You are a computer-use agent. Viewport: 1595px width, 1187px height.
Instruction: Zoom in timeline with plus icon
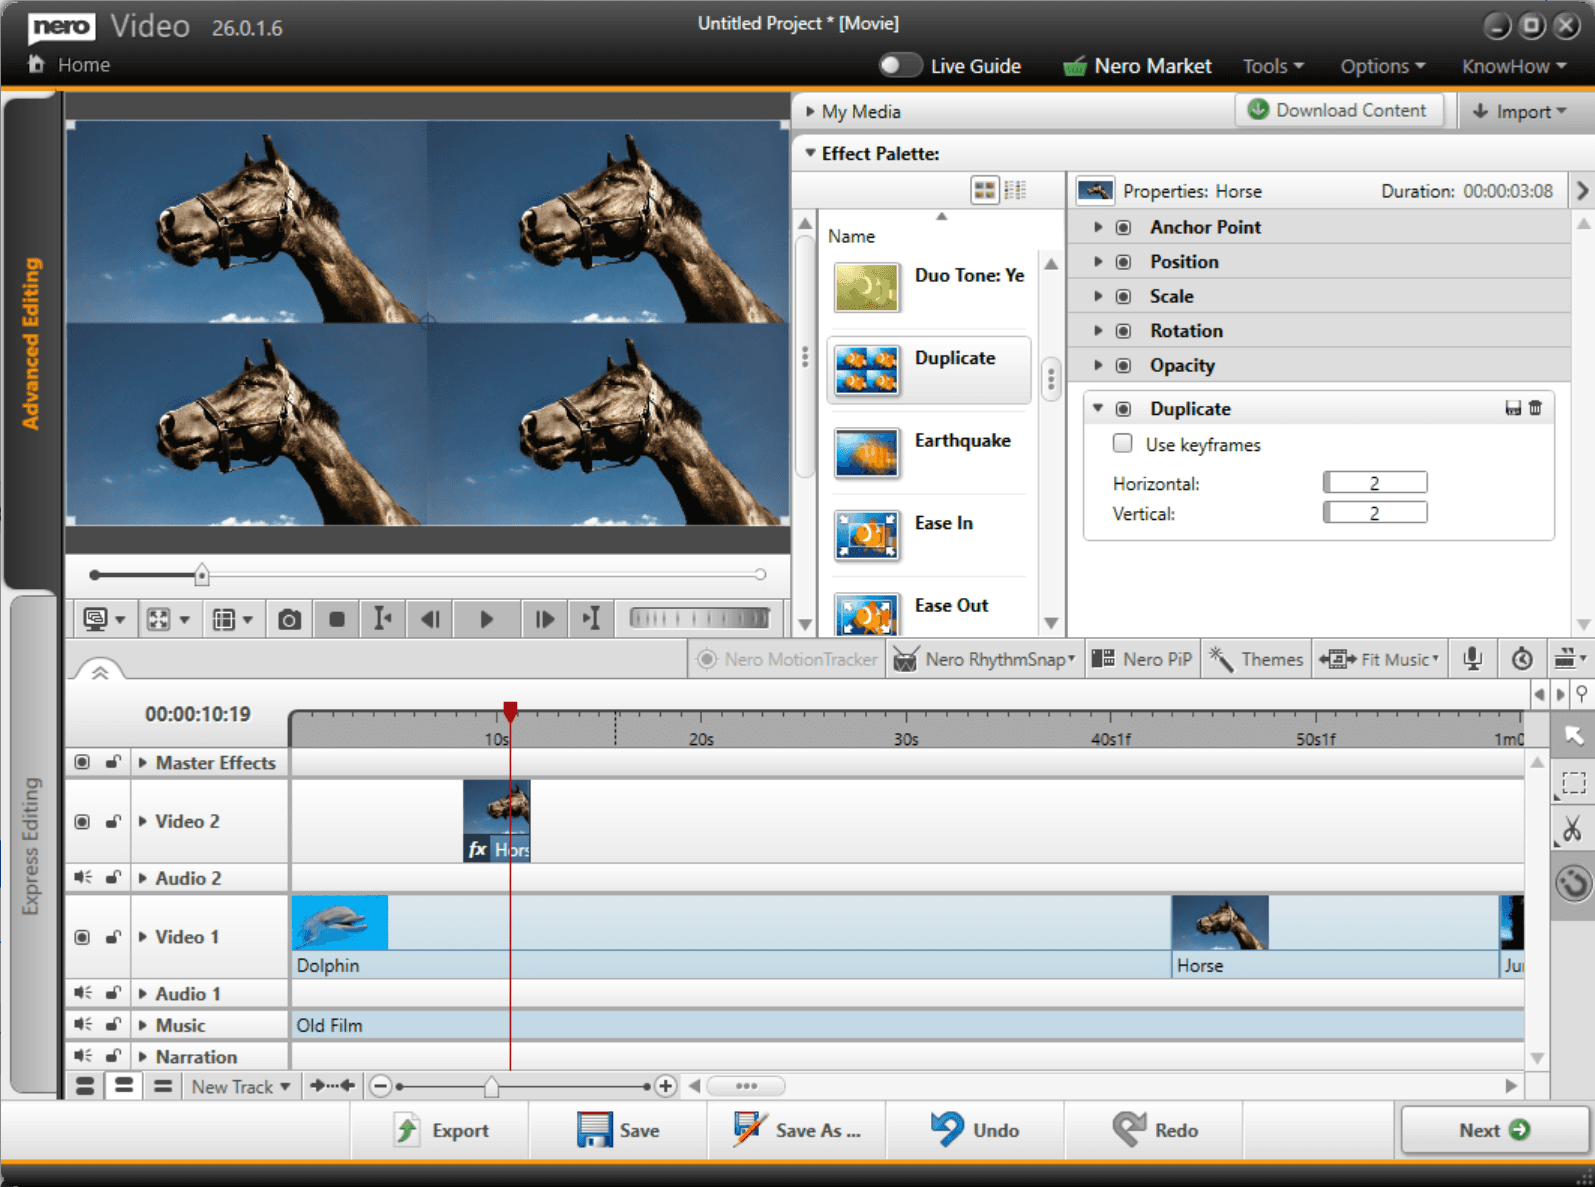665,1086
